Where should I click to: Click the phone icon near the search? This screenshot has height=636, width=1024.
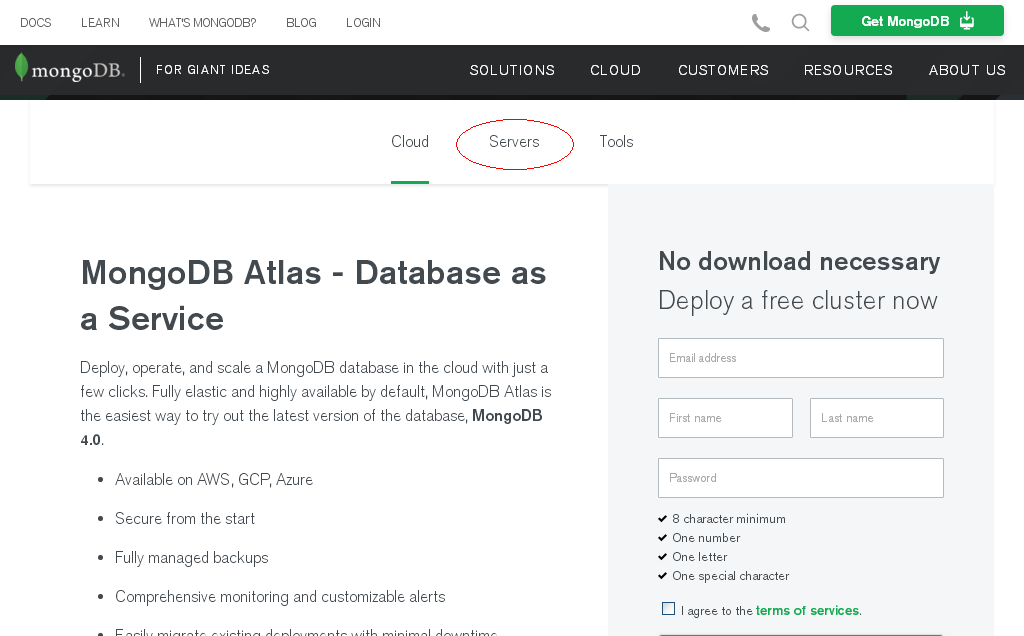[760, 21]
